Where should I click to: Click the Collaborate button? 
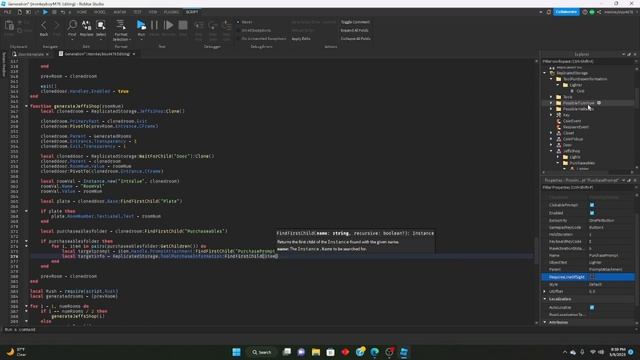[566, 12]
